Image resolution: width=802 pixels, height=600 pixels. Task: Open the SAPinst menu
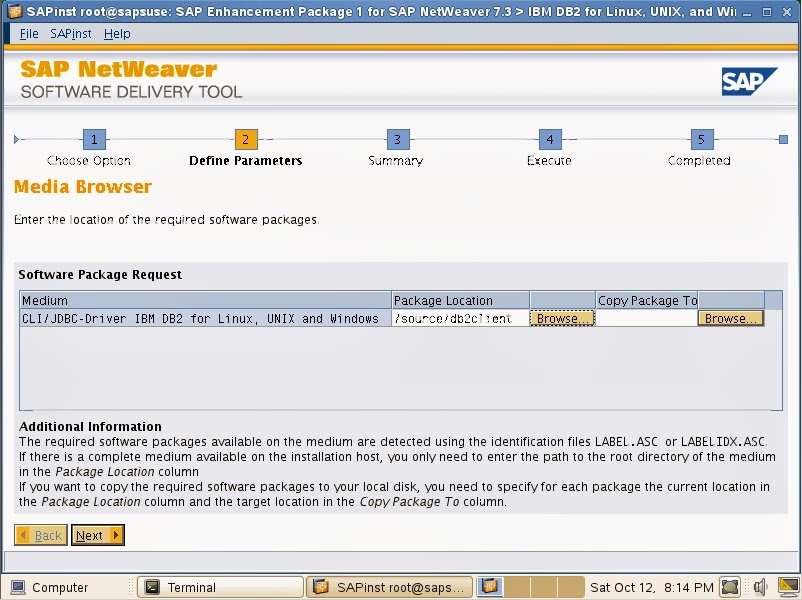coord(69,33)
